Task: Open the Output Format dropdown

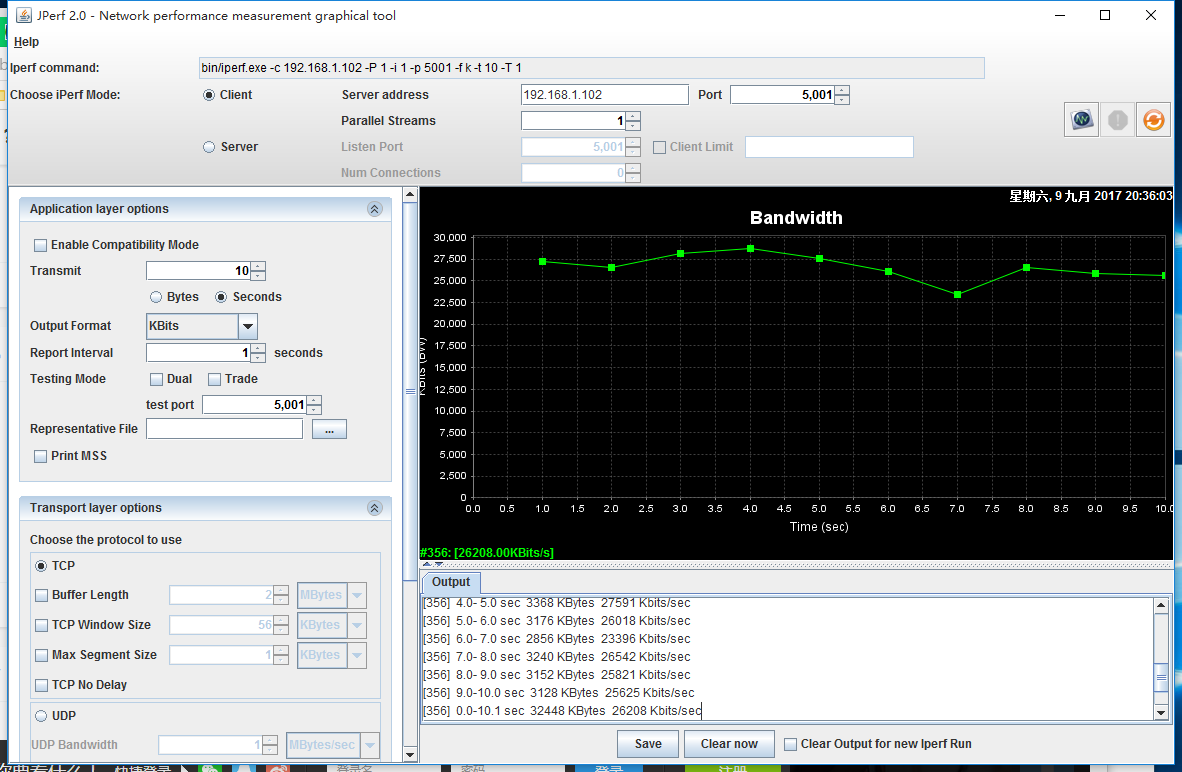Action: [x=248, y=326]
